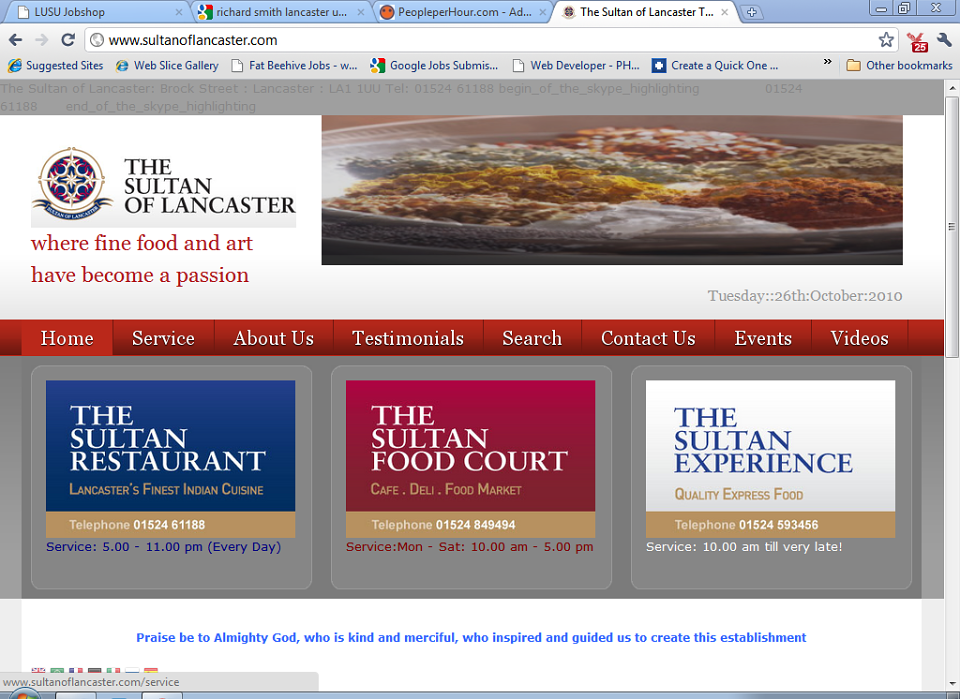Click the 'Service: 10.00 am till very late!' text
Image resolution: width=960 pixels, height=699 pixels.
coord(744,547)
